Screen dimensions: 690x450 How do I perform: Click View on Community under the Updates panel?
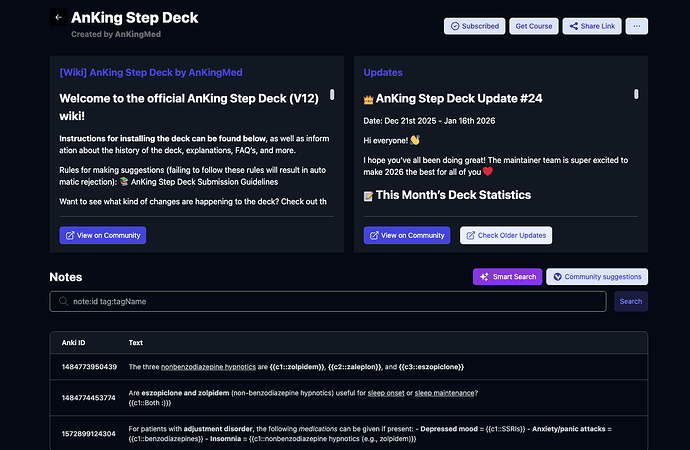tap(406, 235)
